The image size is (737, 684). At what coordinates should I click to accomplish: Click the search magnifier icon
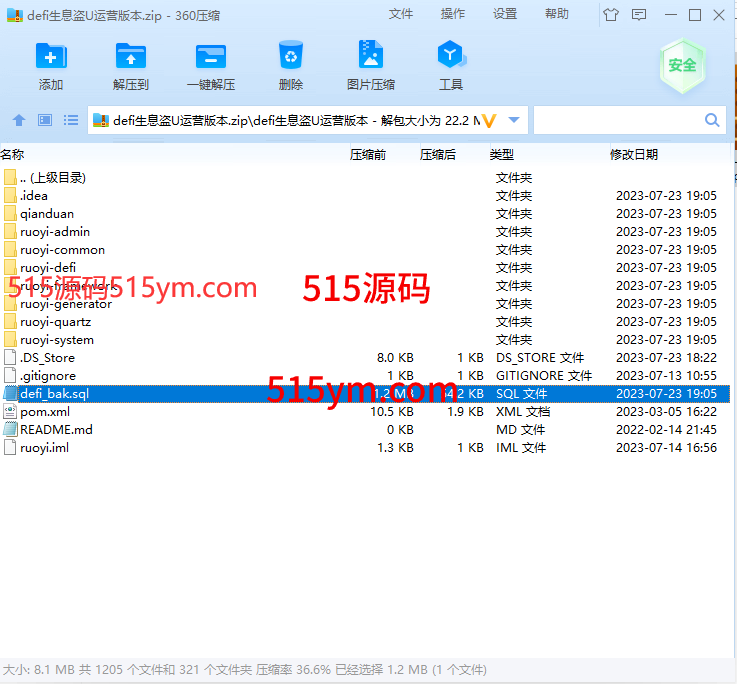[712, 120]
